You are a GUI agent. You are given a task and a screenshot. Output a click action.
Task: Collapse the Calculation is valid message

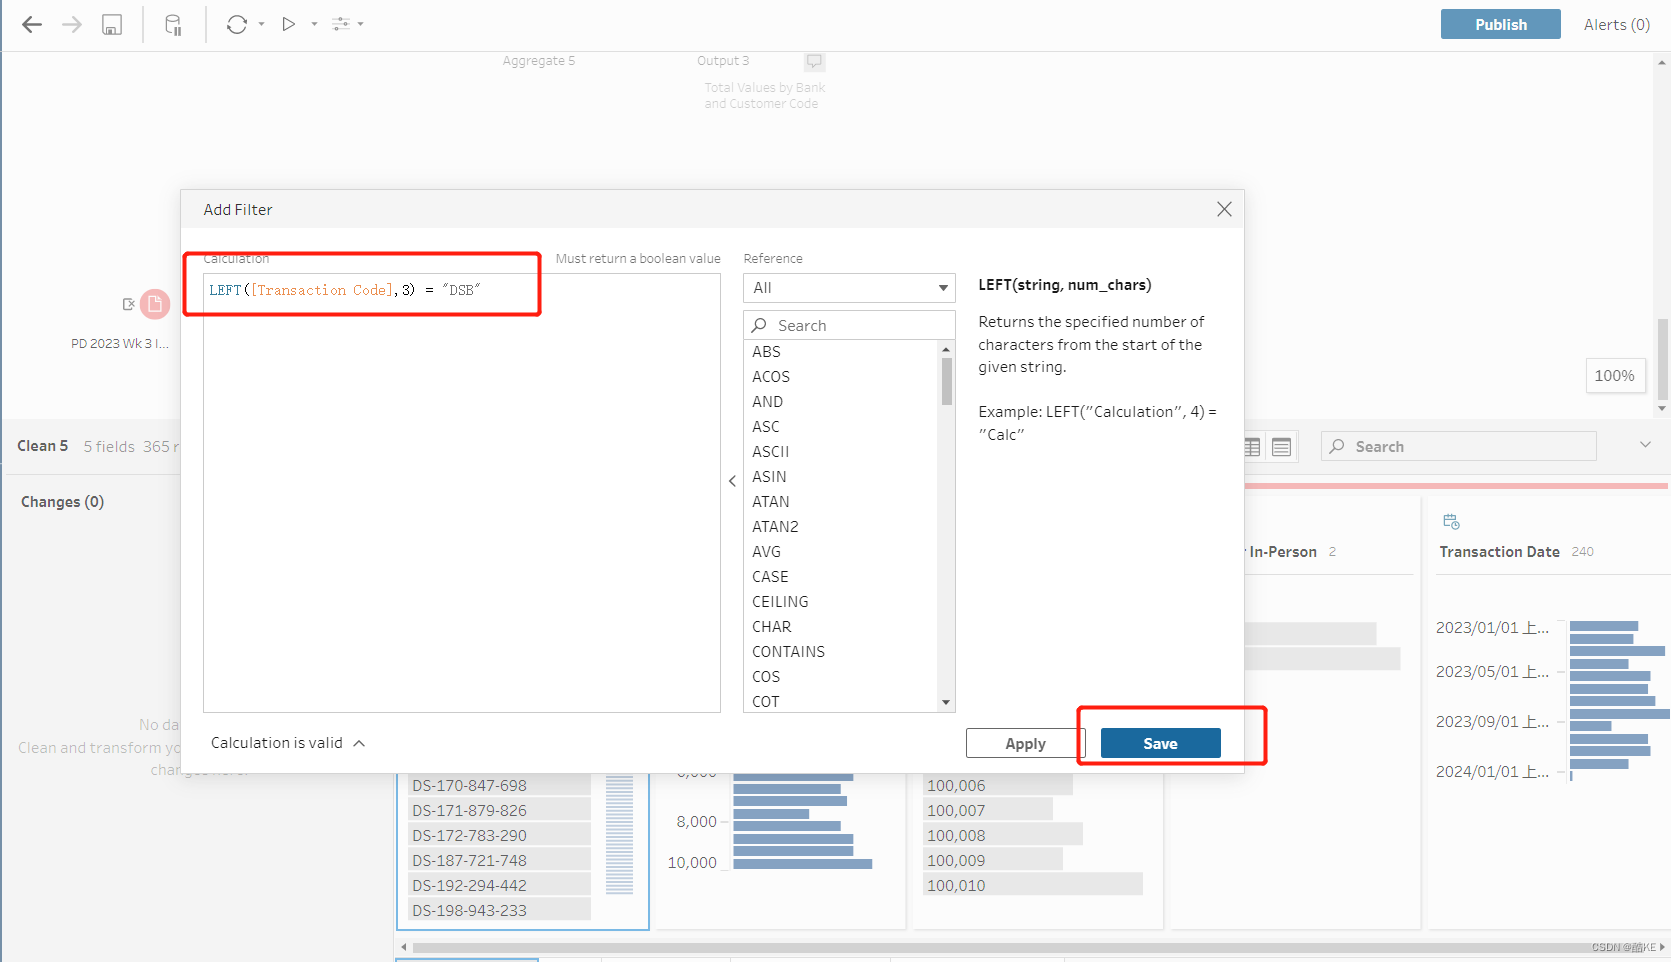click(358, 742)
